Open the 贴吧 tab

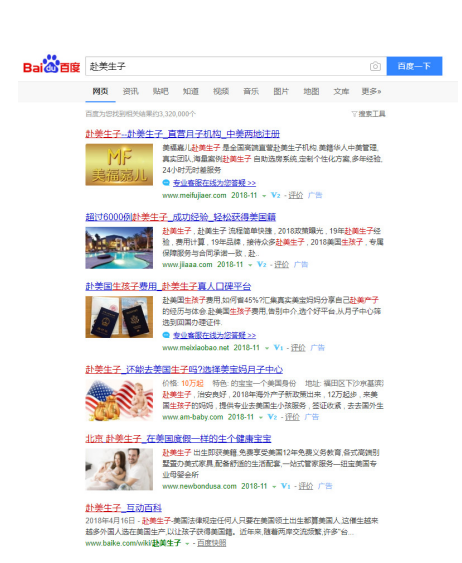(x=160, y=92)
